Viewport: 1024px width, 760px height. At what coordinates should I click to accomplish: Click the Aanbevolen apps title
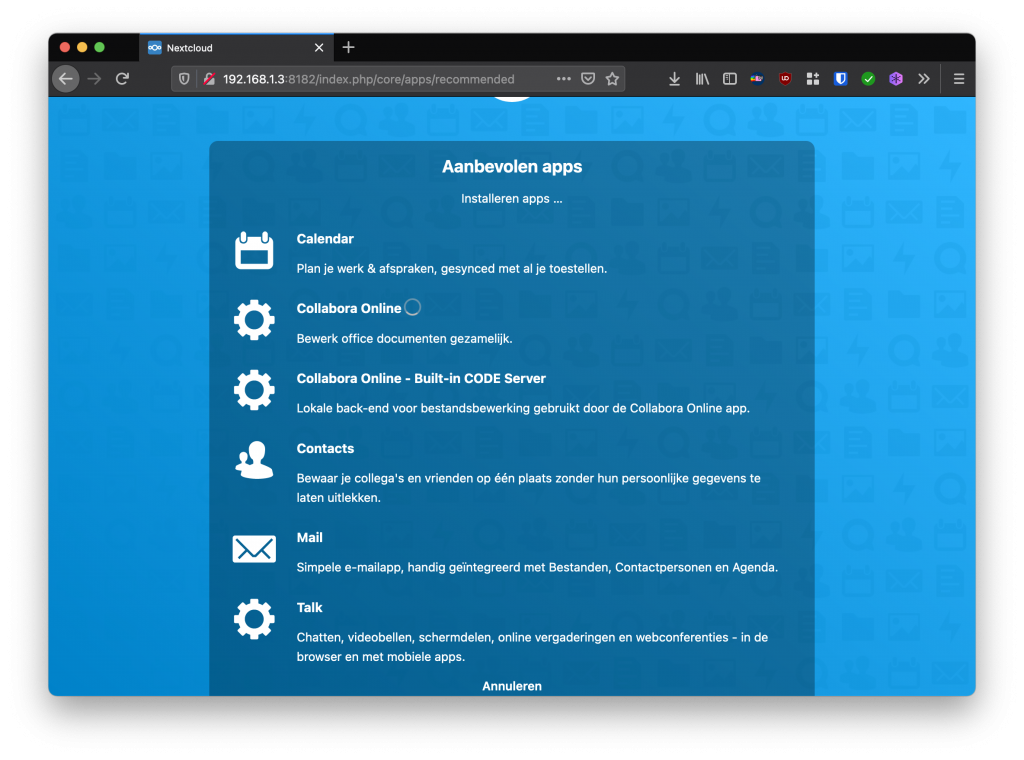[512, 166]
